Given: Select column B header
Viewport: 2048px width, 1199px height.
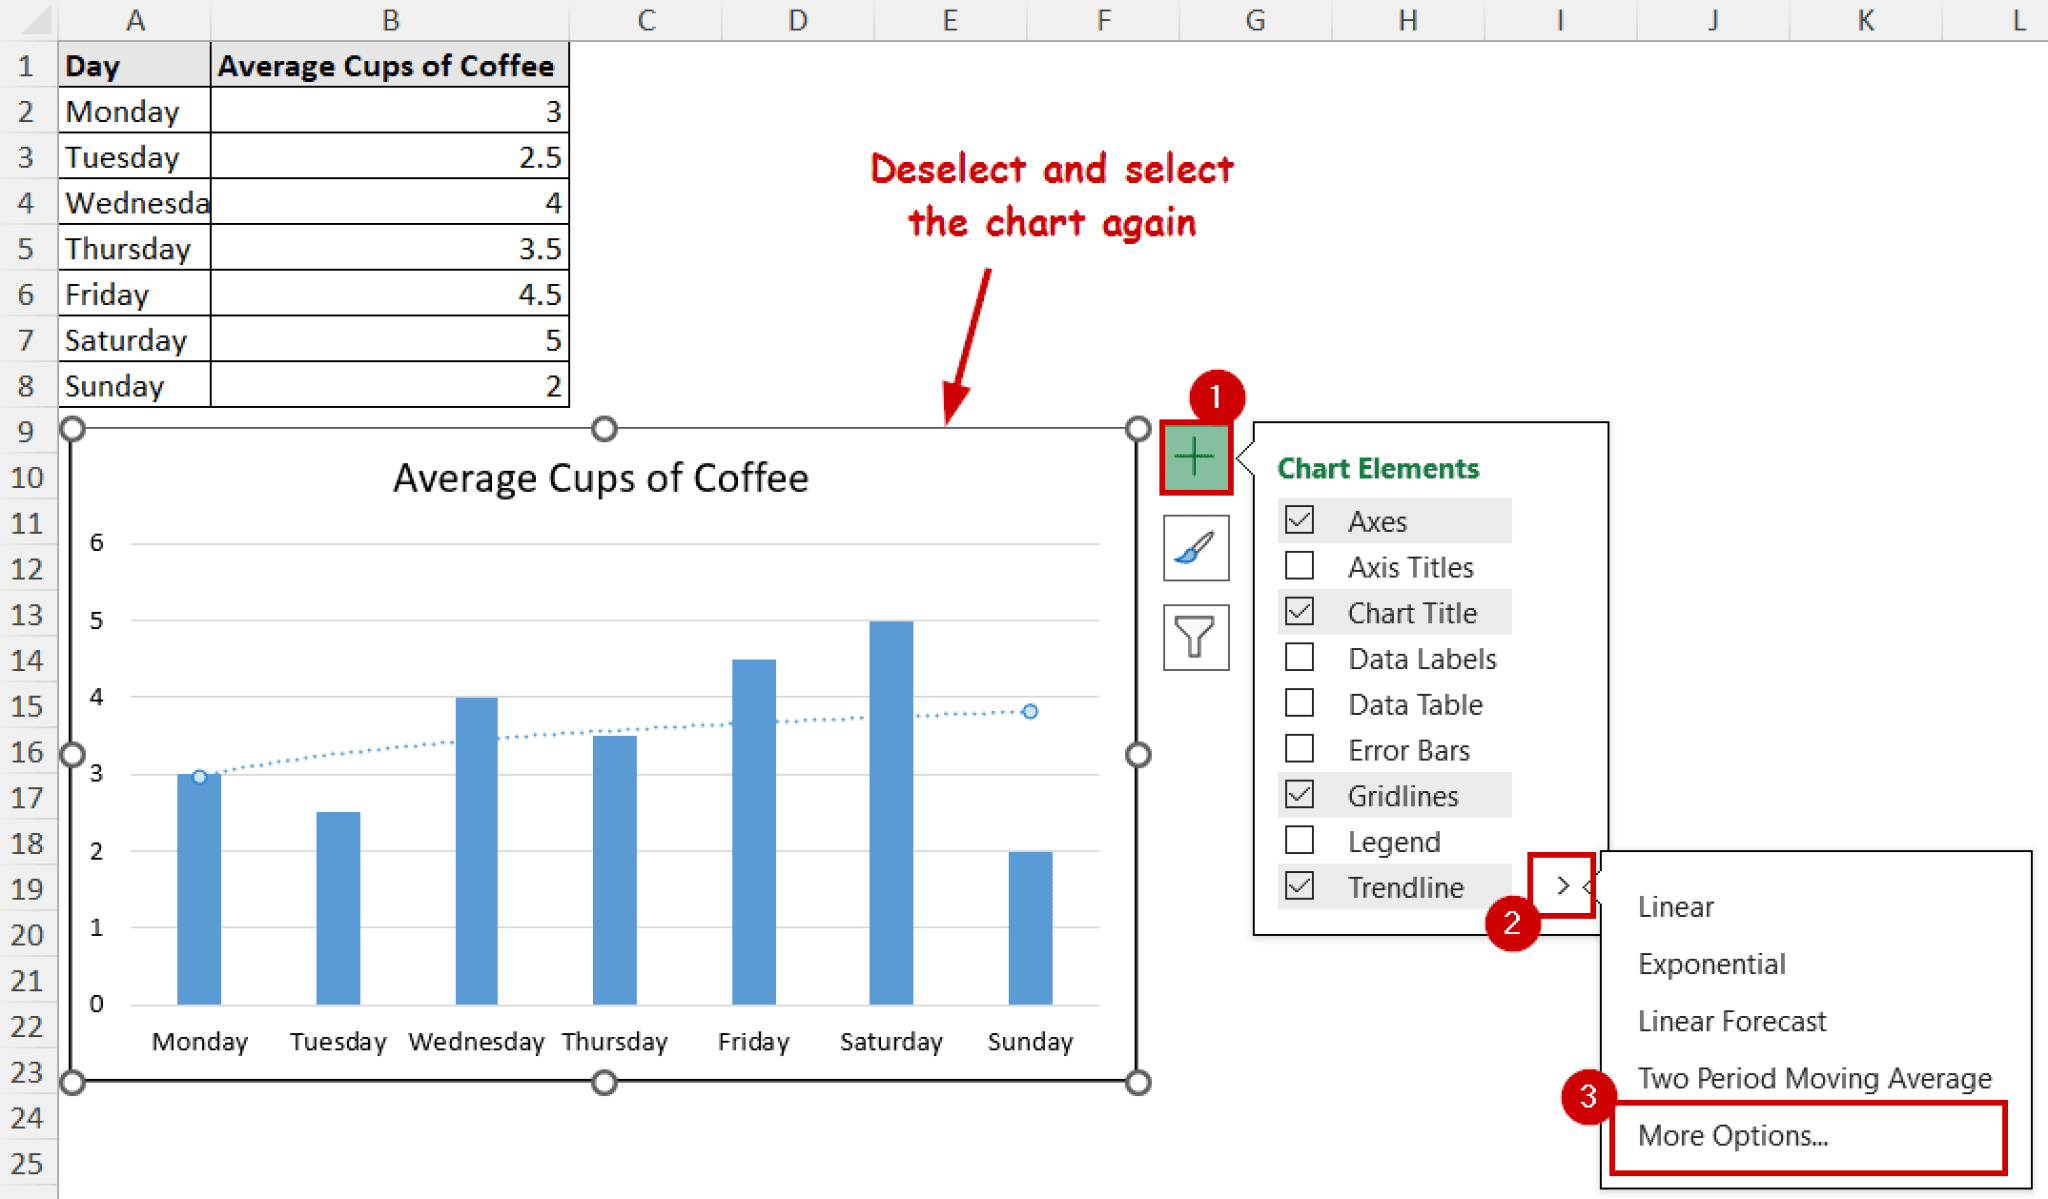Looking at the screenshot, I should click(390, 20).
